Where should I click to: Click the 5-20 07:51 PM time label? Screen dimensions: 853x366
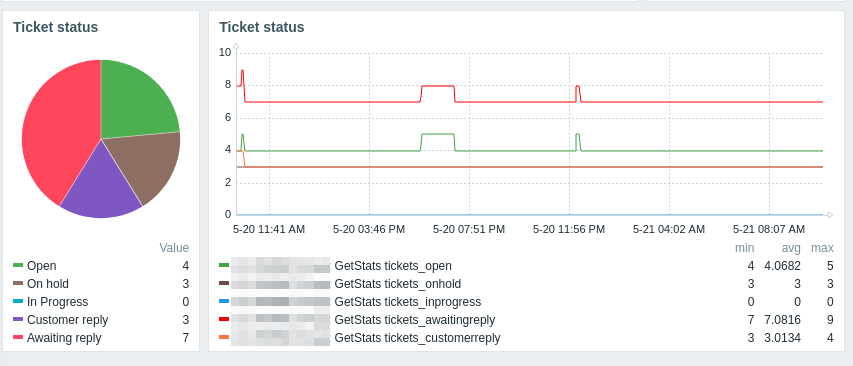[469, 229]
